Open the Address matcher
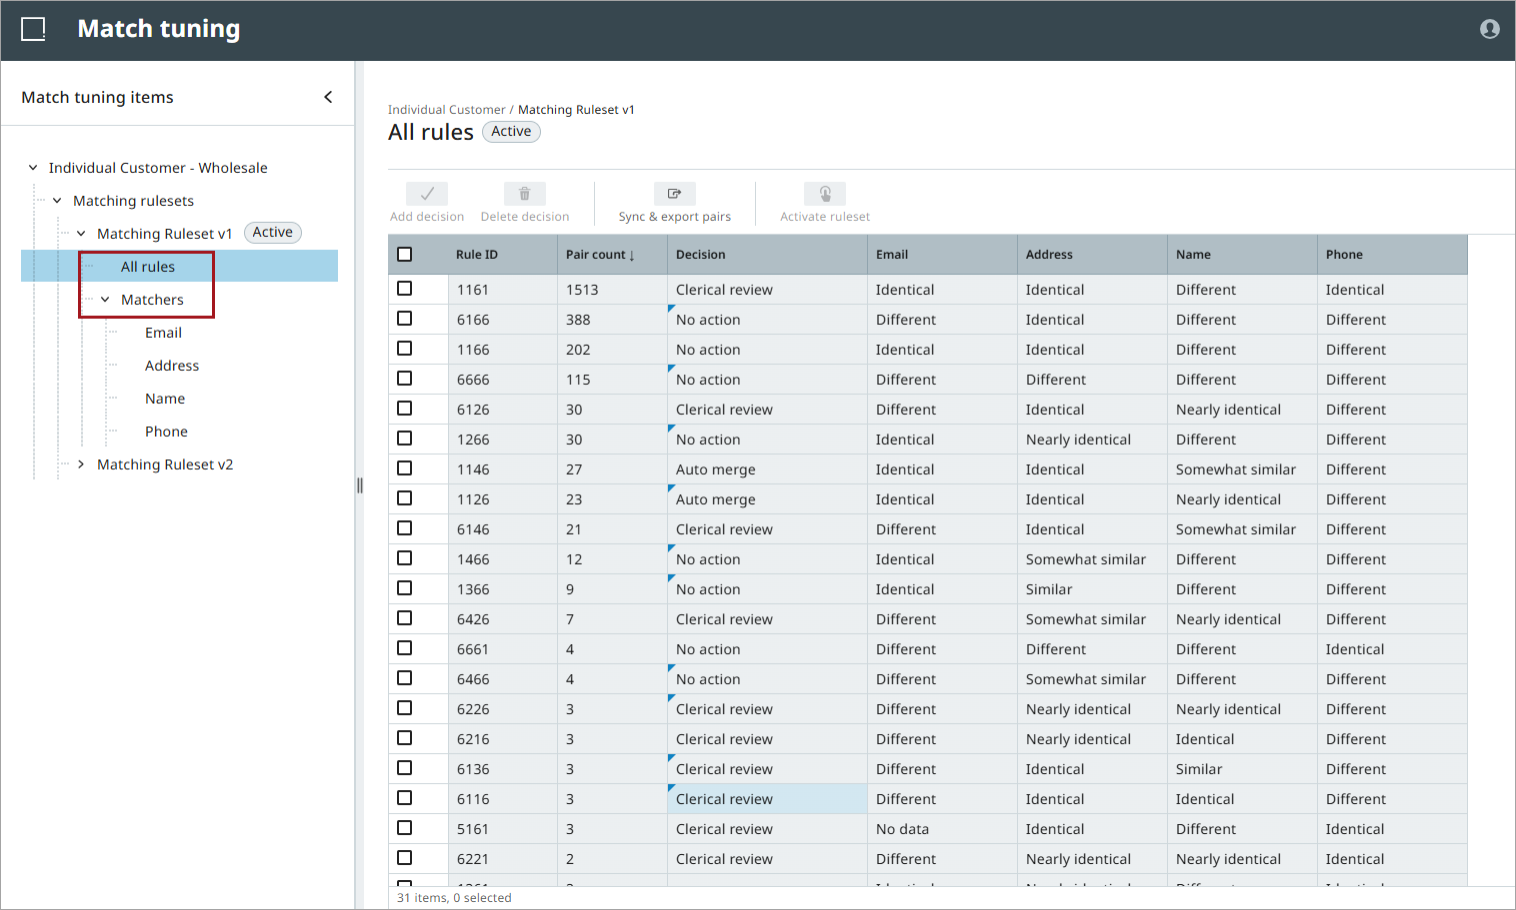 [x=172, y=366]
